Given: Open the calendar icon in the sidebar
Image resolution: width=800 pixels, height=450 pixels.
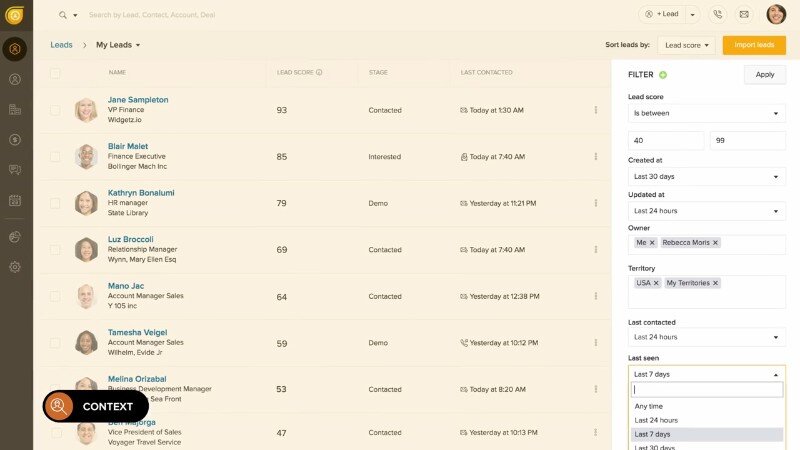Looking at the screenshot, I should pyautogui.click(x=15, y=200).
